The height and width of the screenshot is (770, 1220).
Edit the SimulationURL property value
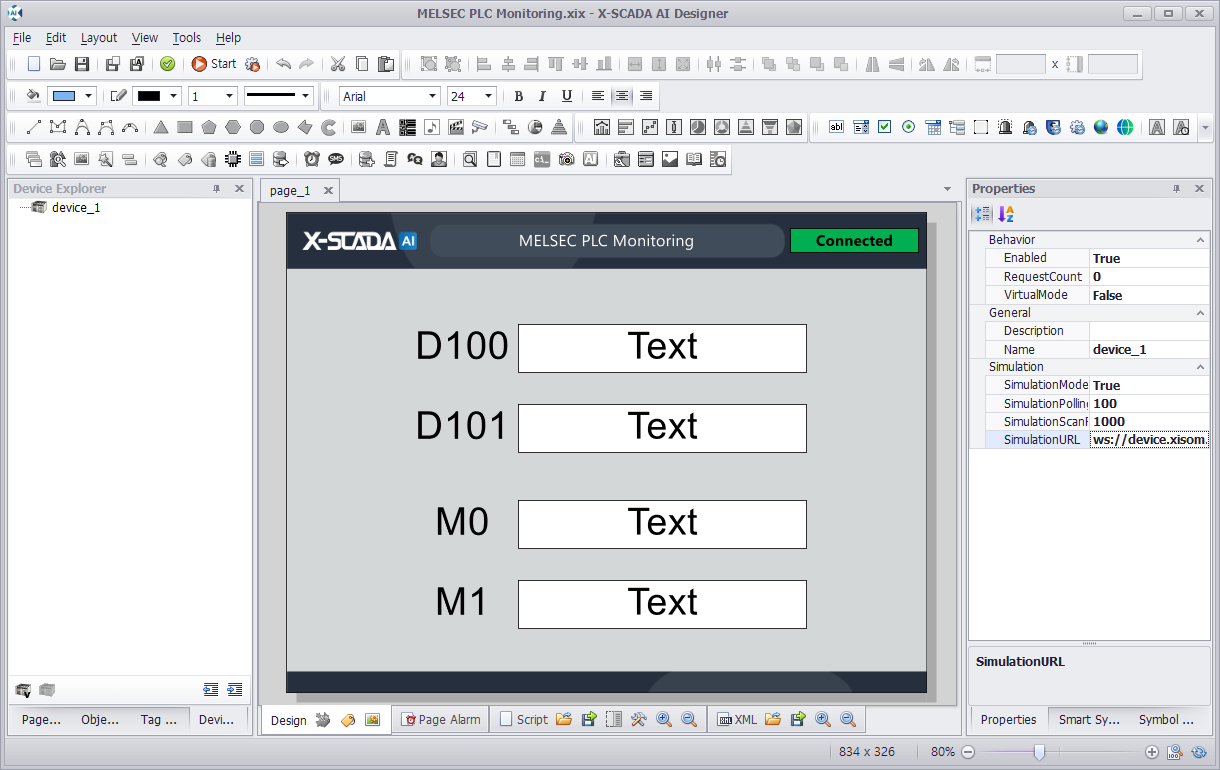click(x=1150, y=440)
